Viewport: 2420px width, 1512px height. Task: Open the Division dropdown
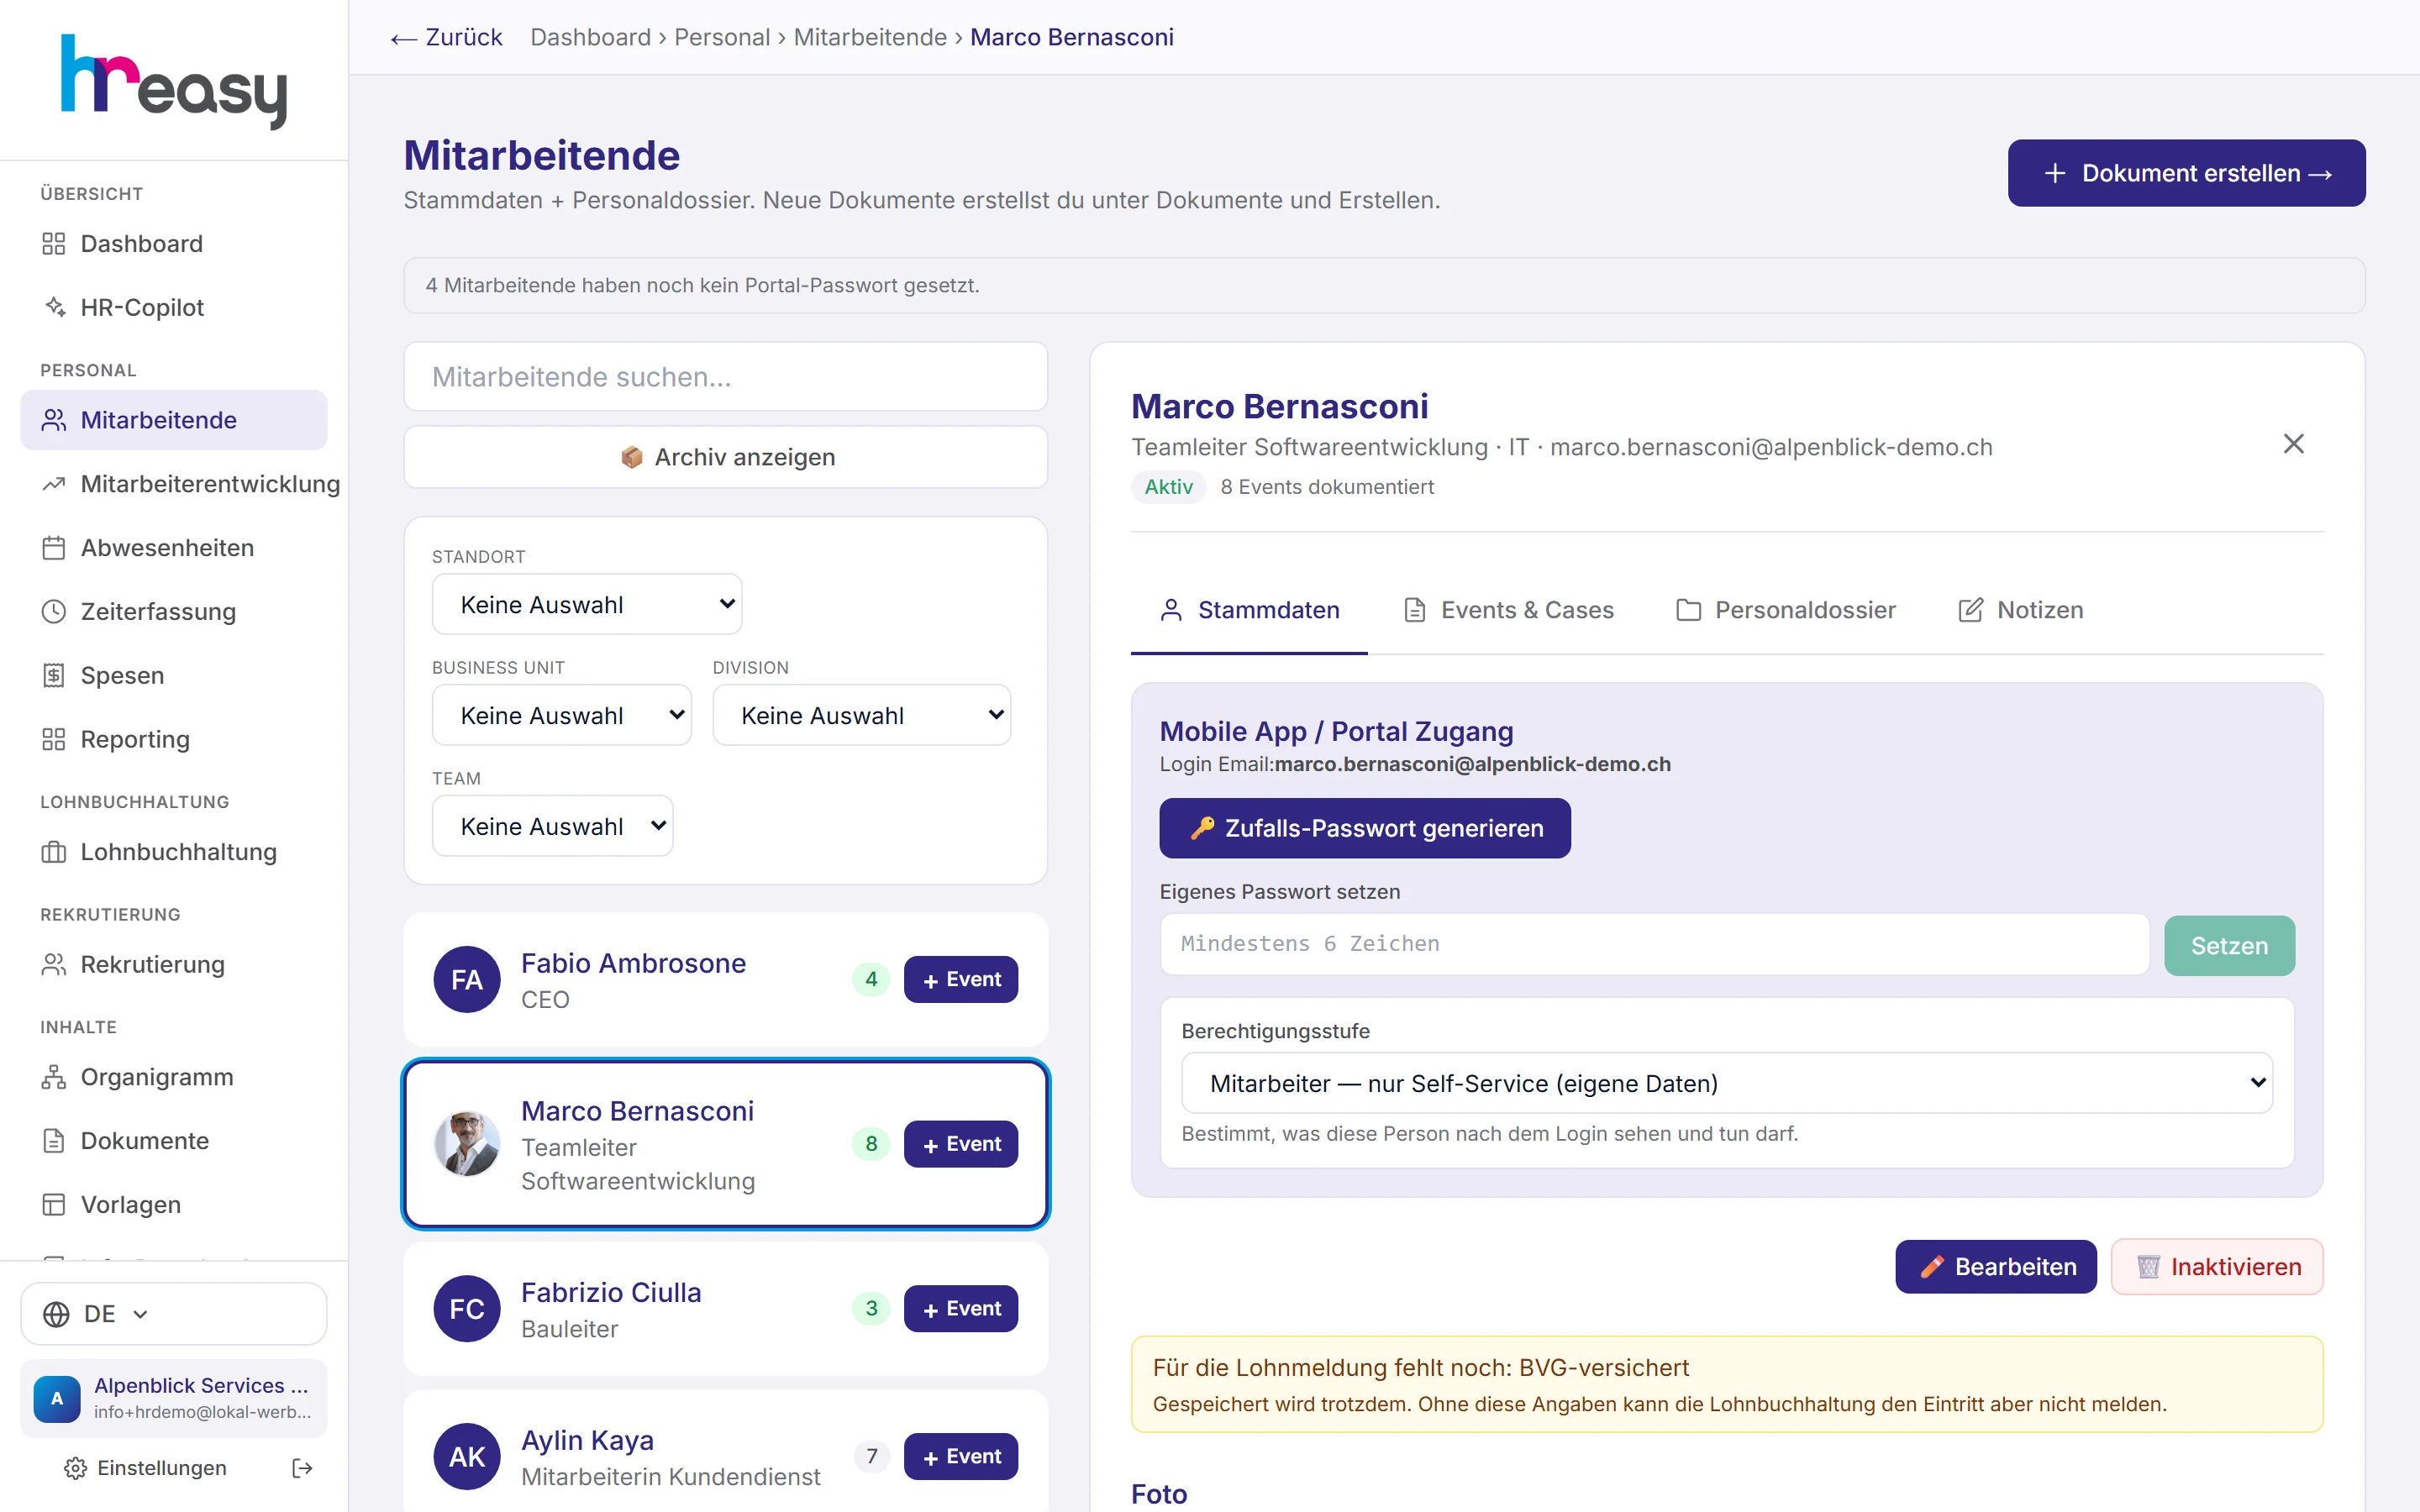[x=861, y=715]
